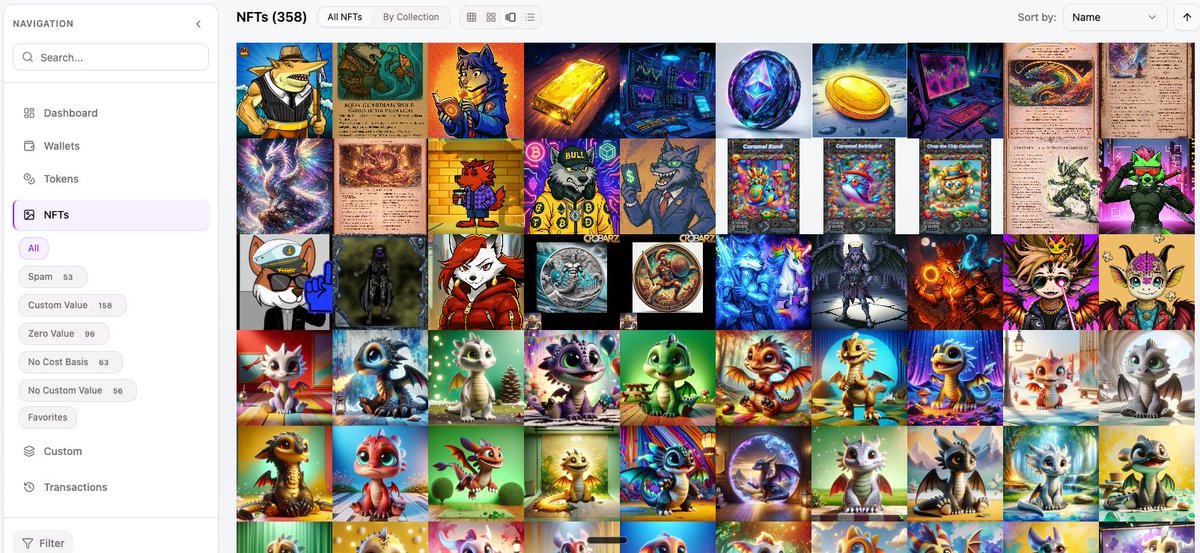Collapse the navigation sidebar with the chevron

tap(198, 24)
